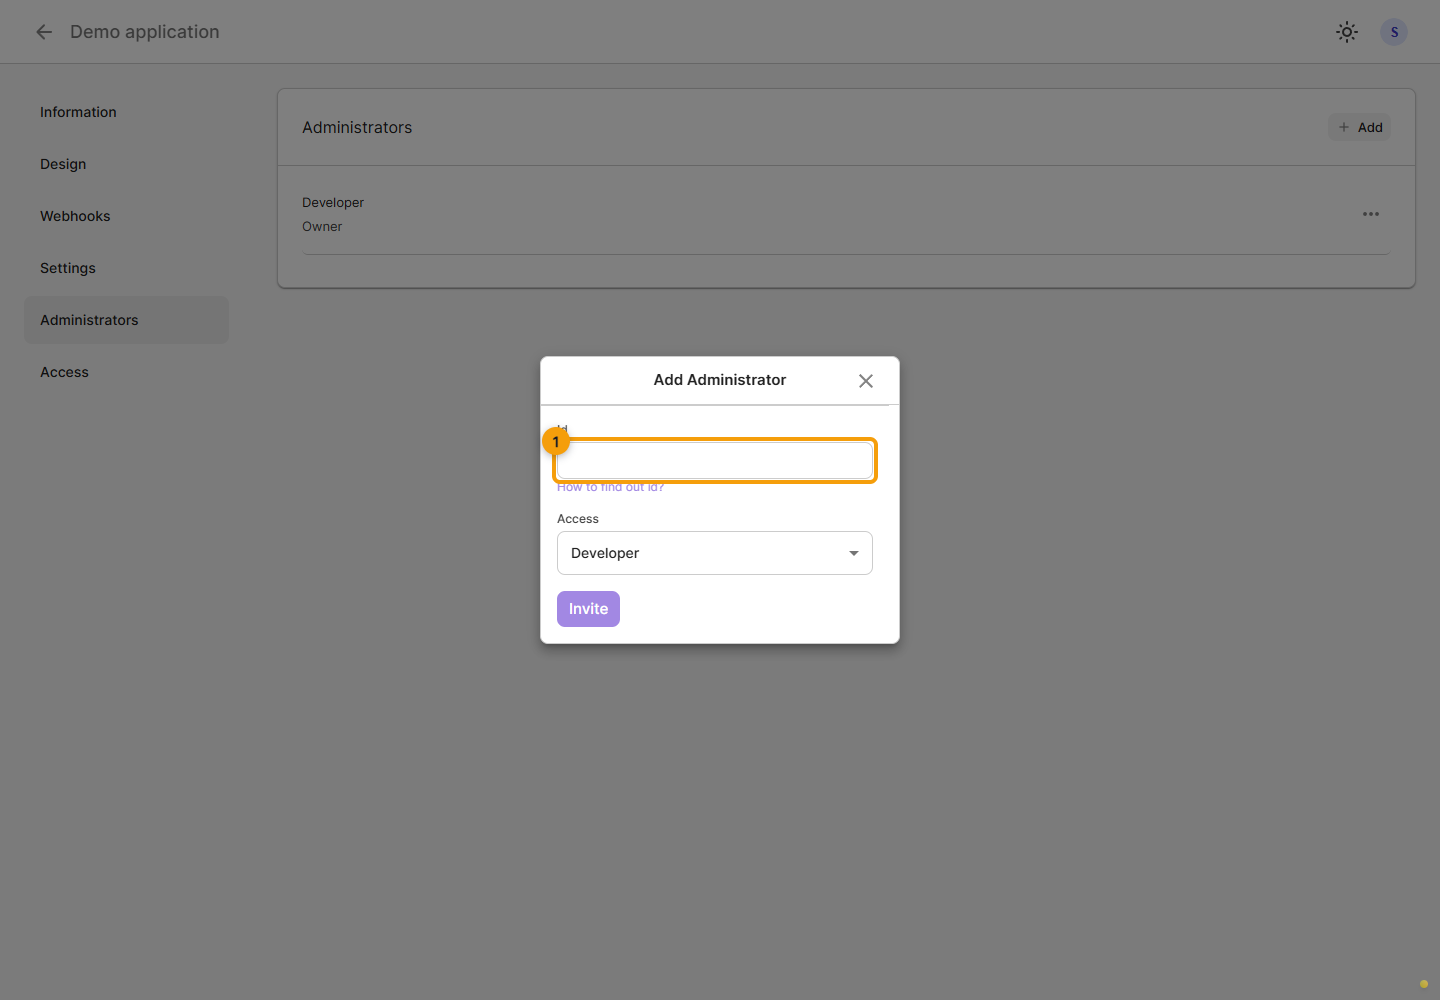Toggle the light/dark theme sun icon

point(1347,32)
